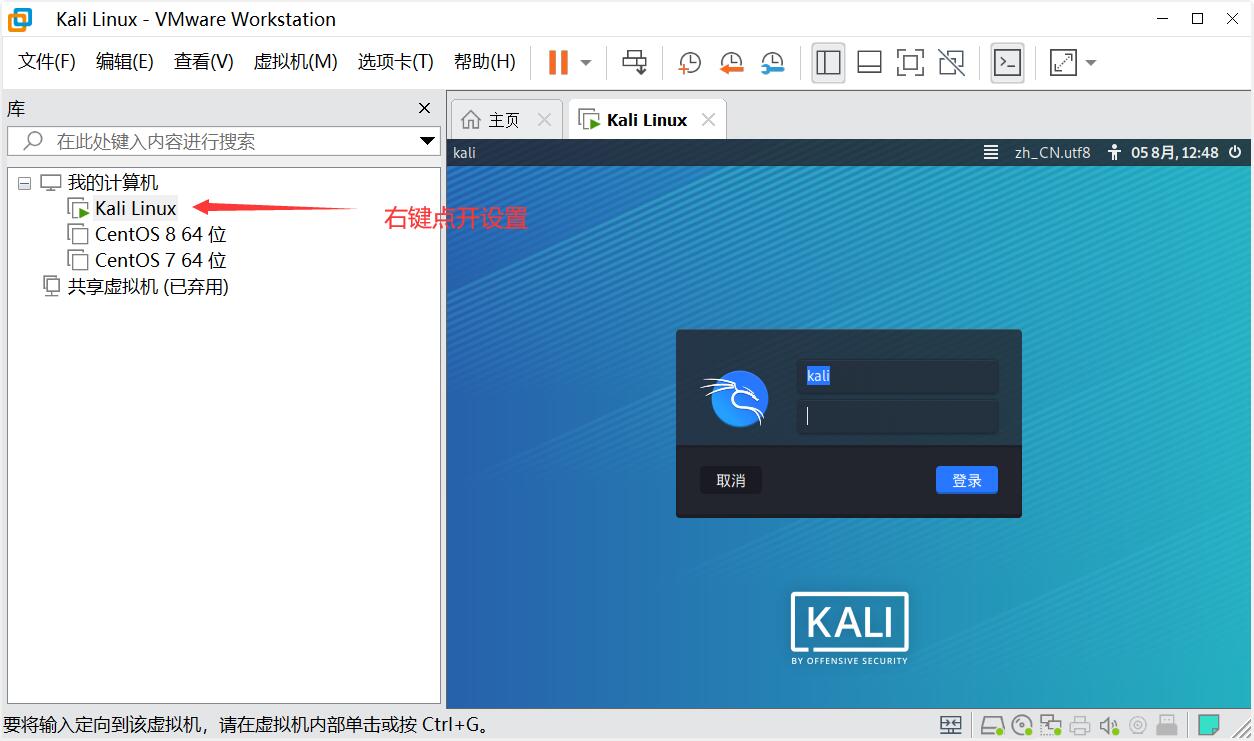Revert to the latest snapshot

pyautogui.click(x=731, y=62)
